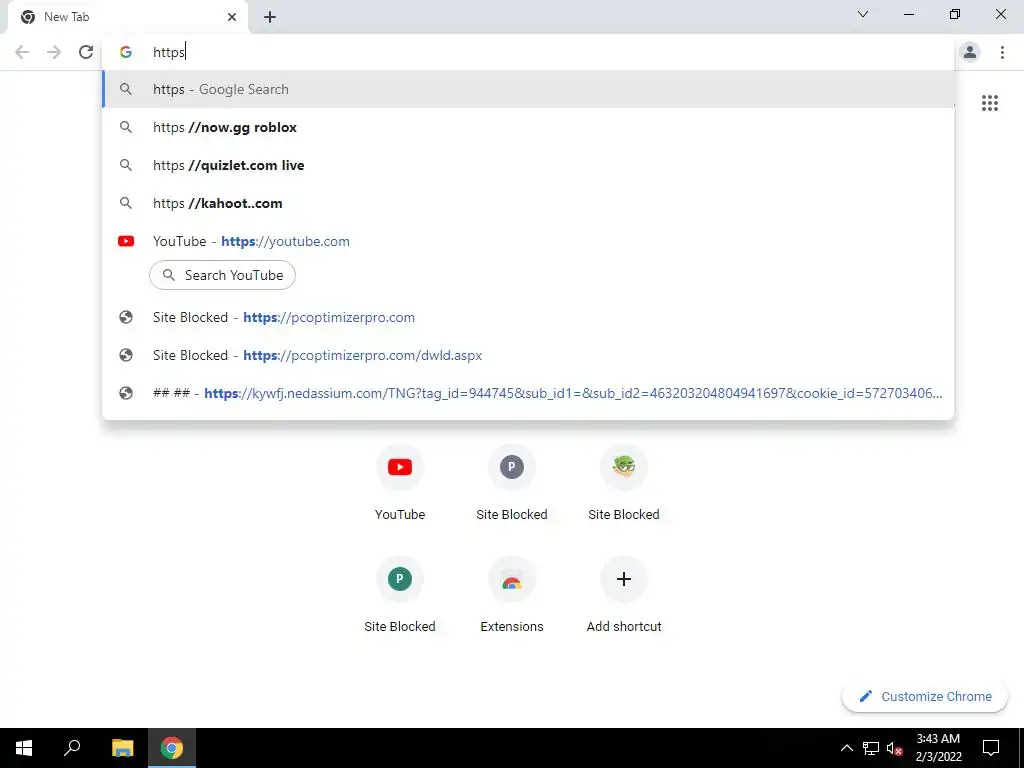Viewport: 1024px width, 768px height.
Task: Open the pcoptimizerpro.com Site Blocked suggestion
Action: (x=528, y=317)
